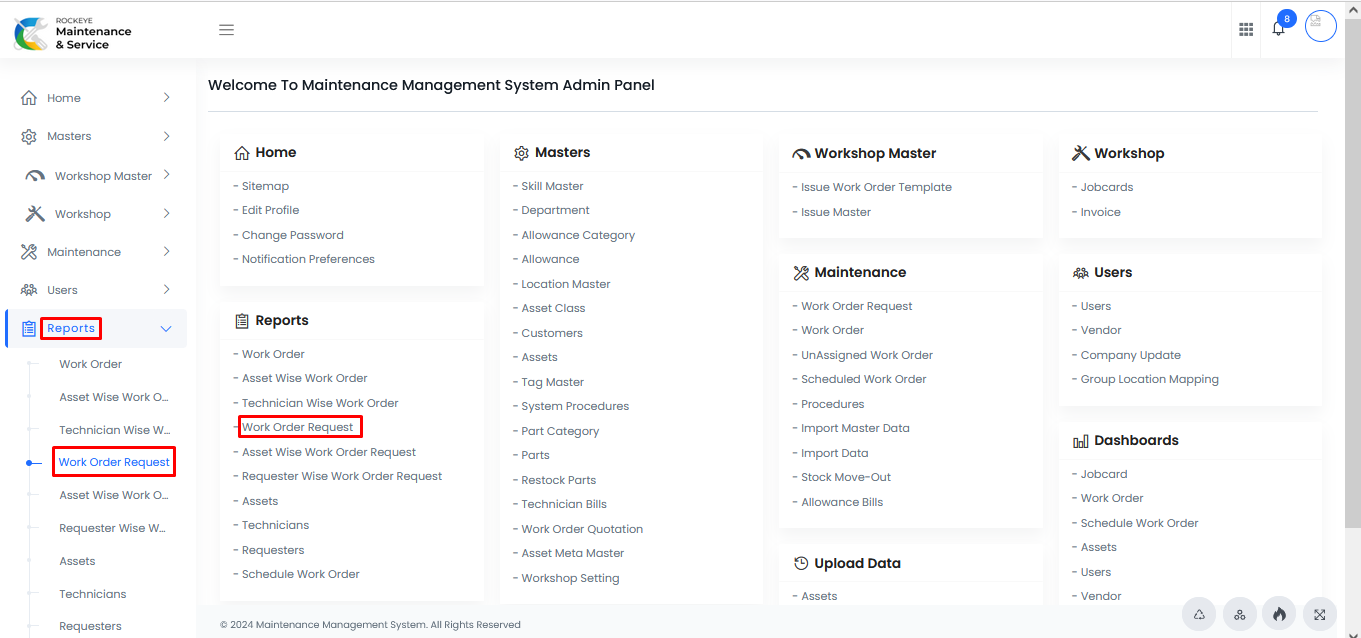Open the Invoice link
The image size is (1361, 638).
point(1101,212)
